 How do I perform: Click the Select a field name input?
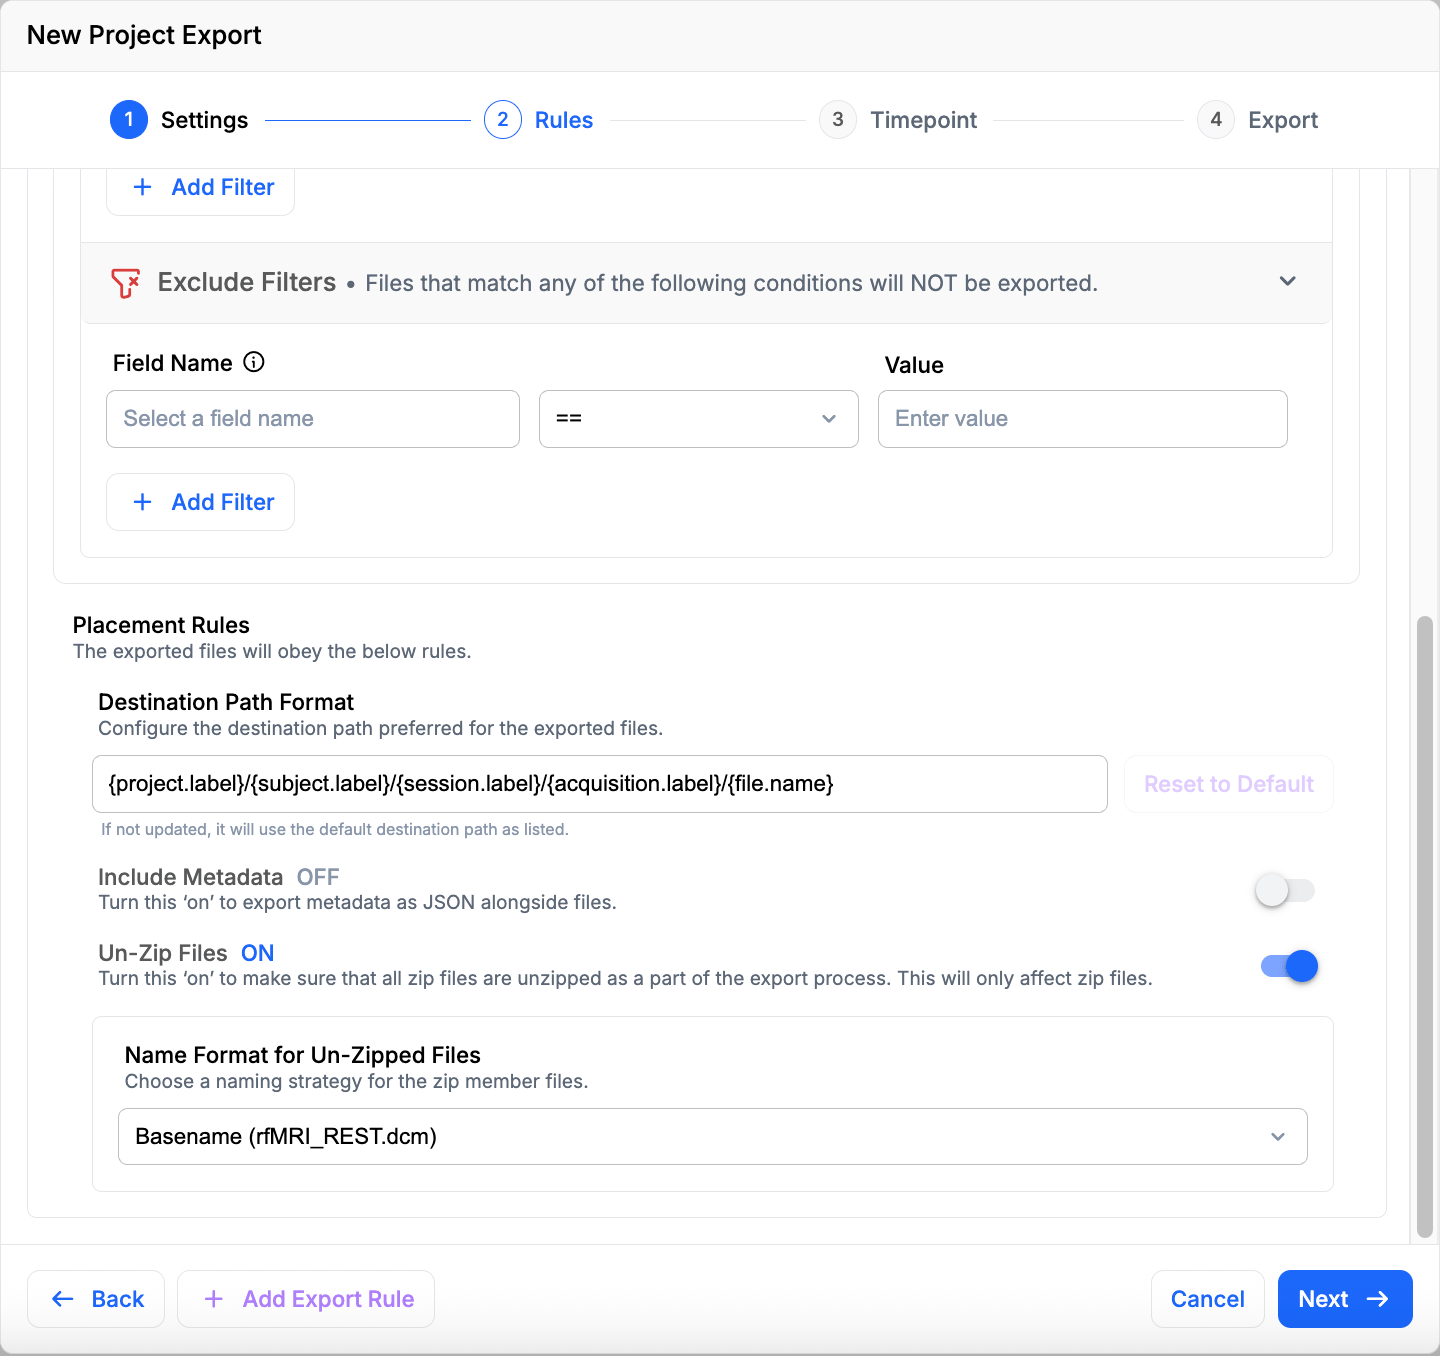pyautogui.click(x=312, y=419)
